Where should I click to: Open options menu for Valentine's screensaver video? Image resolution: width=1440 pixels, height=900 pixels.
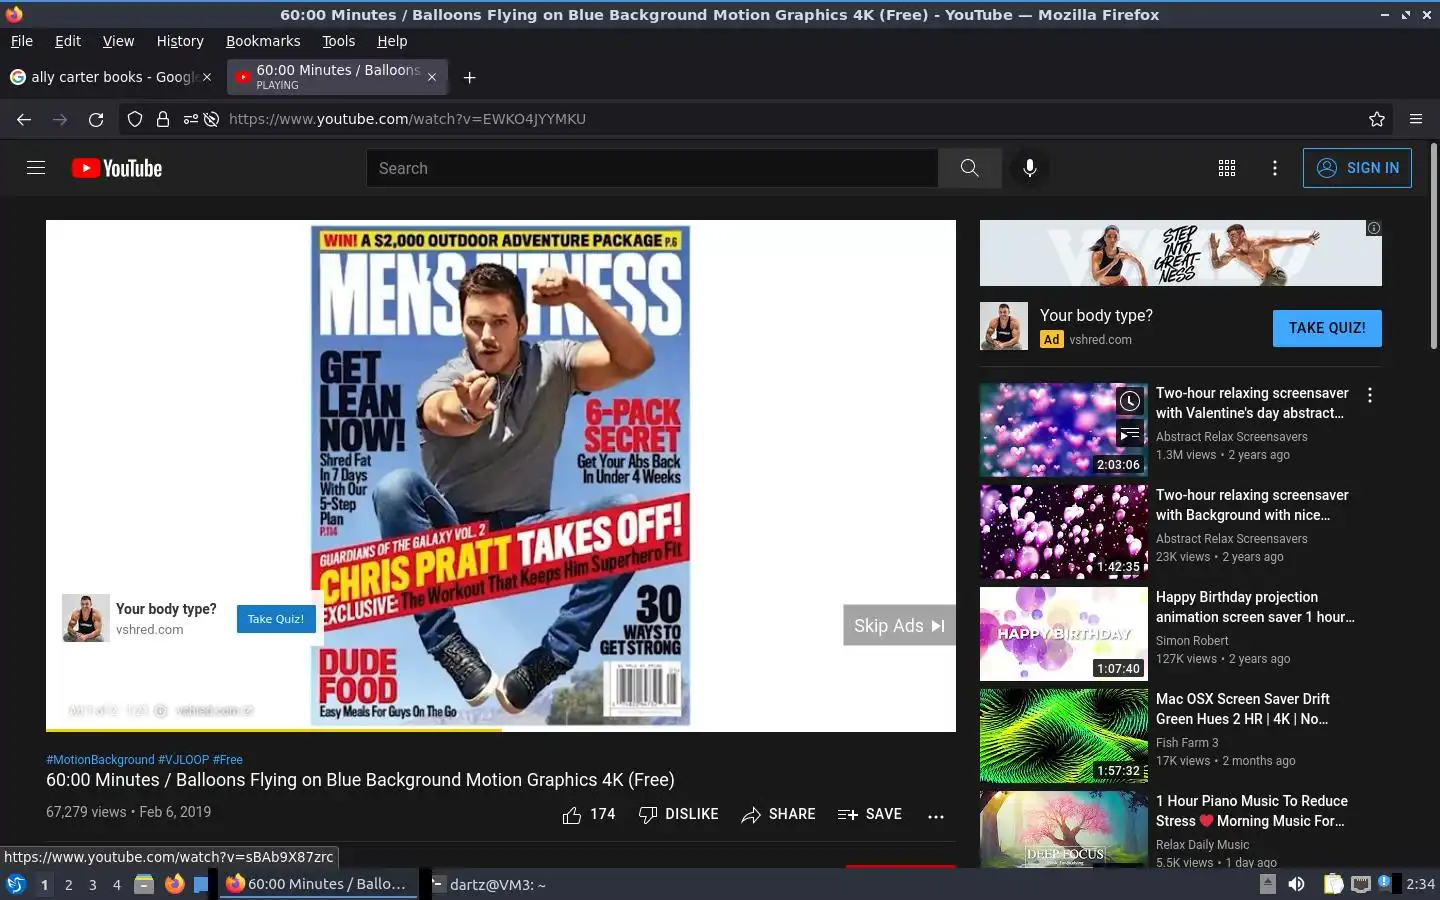[1370, 395]
